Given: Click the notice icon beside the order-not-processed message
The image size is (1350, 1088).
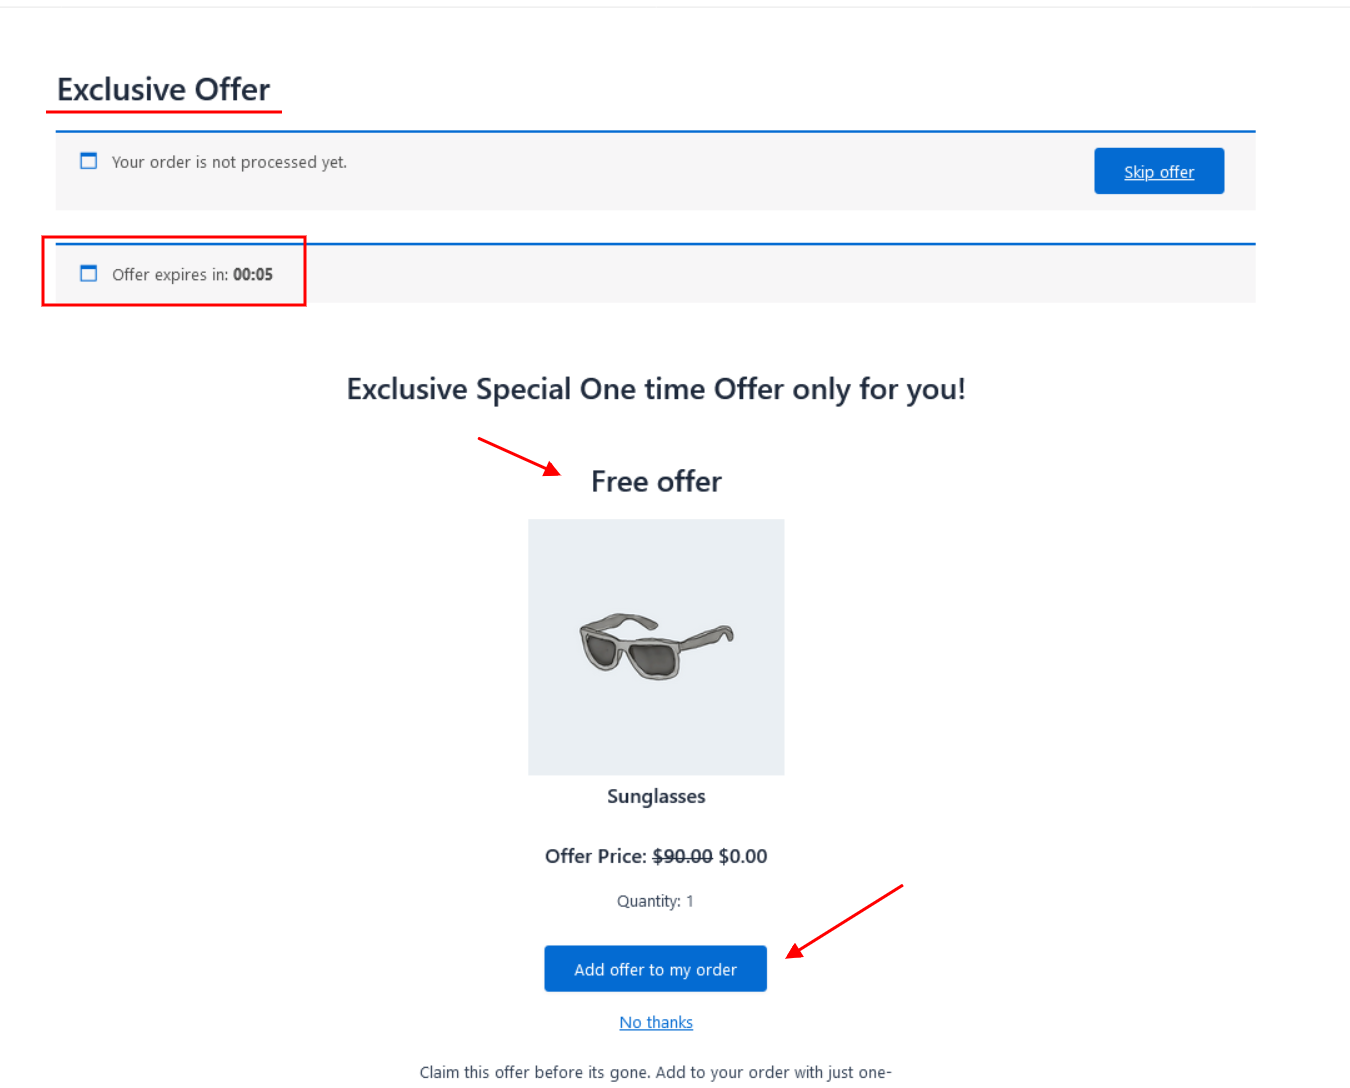Looking at the screenshot, I should tap(89, 161).
